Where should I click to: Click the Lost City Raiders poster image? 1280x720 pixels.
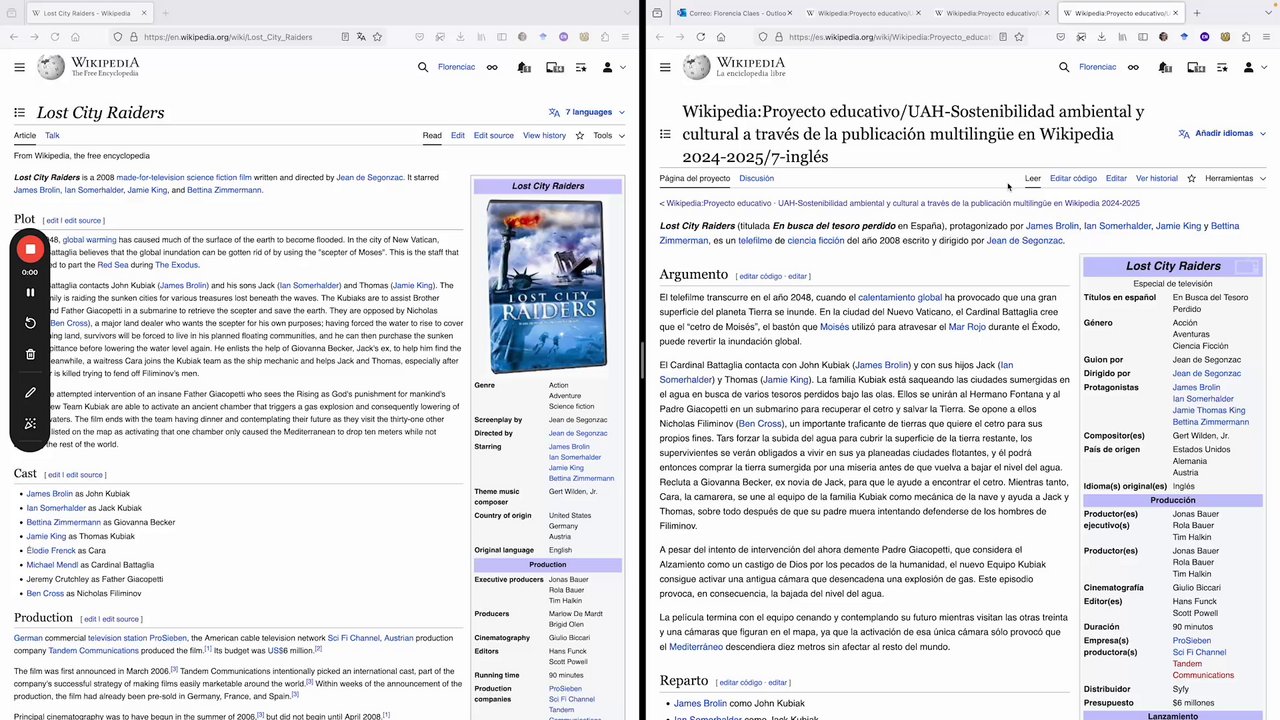click(x=547, y=286)
